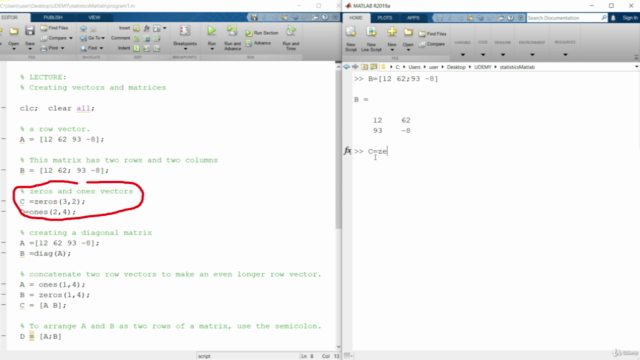Click the Run Section button
640x360 pixels.
tap(262, 33)
